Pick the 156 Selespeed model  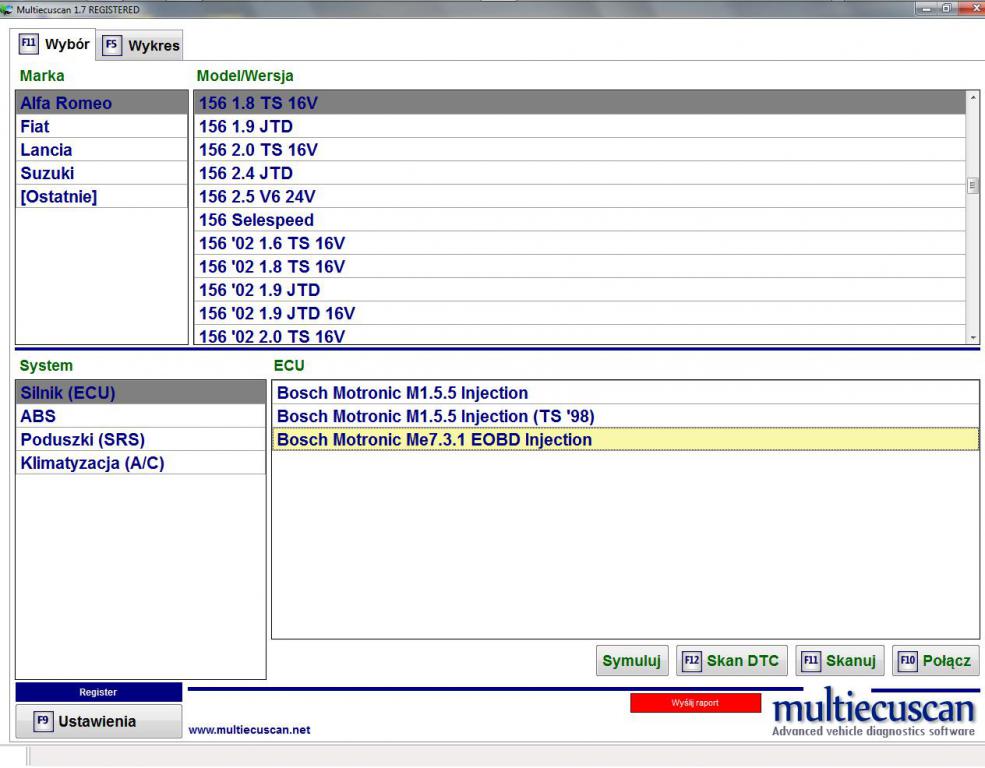coord(579,220)
